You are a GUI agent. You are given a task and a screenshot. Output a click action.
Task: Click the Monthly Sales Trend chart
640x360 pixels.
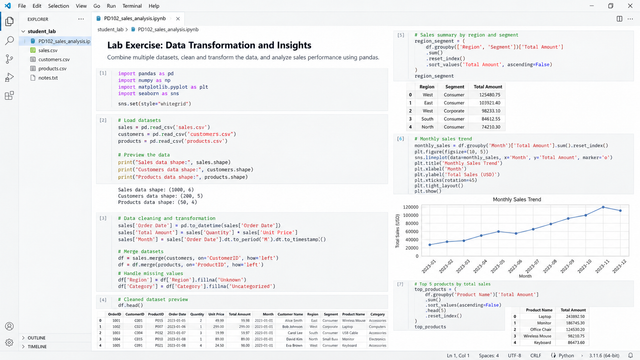(x=514, y=237)
